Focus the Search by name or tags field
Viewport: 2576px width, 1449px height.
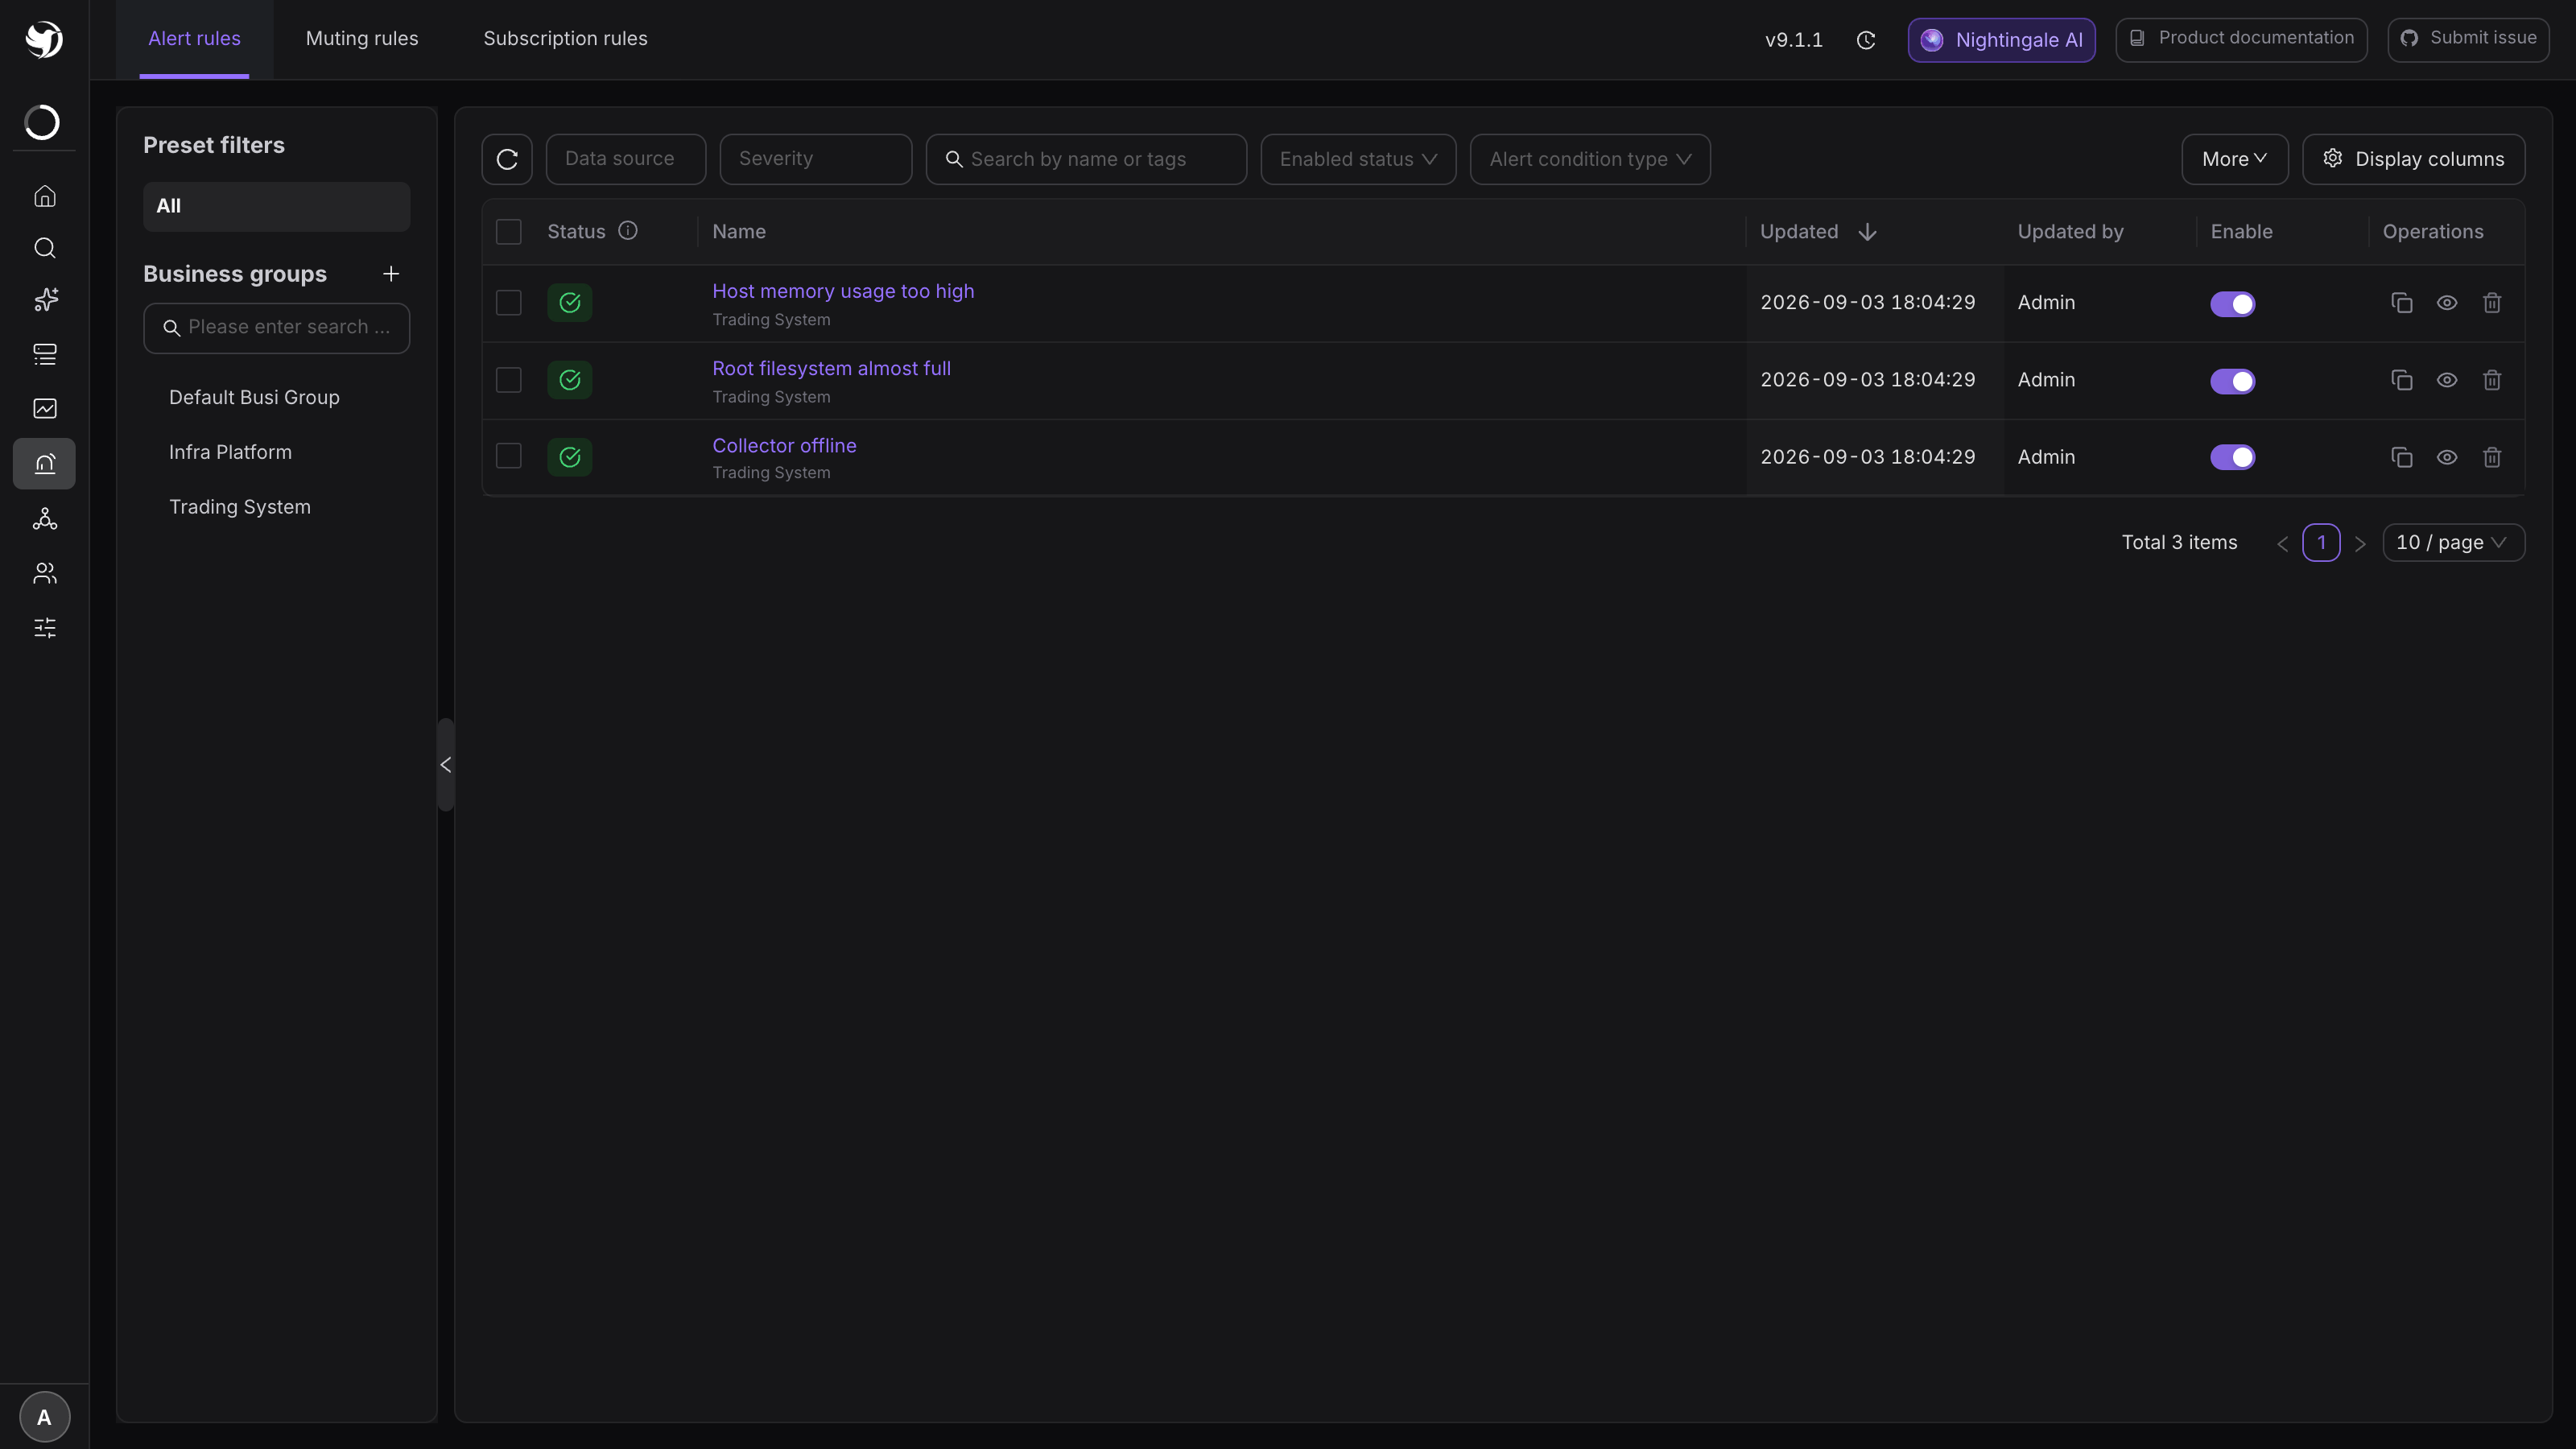tap(1086, 159)
